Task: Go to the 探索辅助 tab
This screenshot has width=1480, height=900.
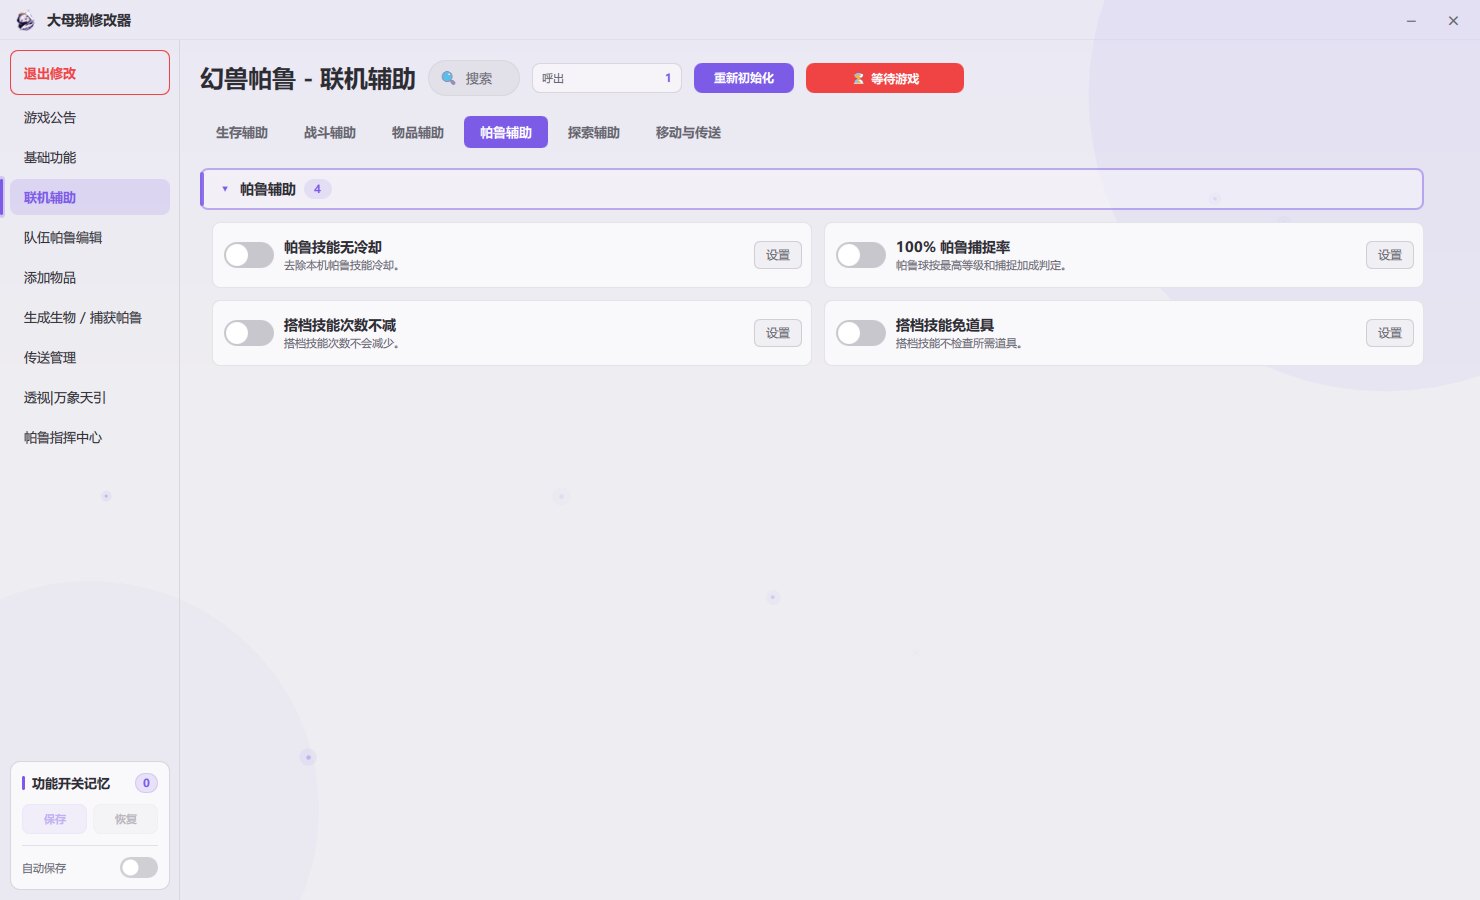Action: point(594,133)
